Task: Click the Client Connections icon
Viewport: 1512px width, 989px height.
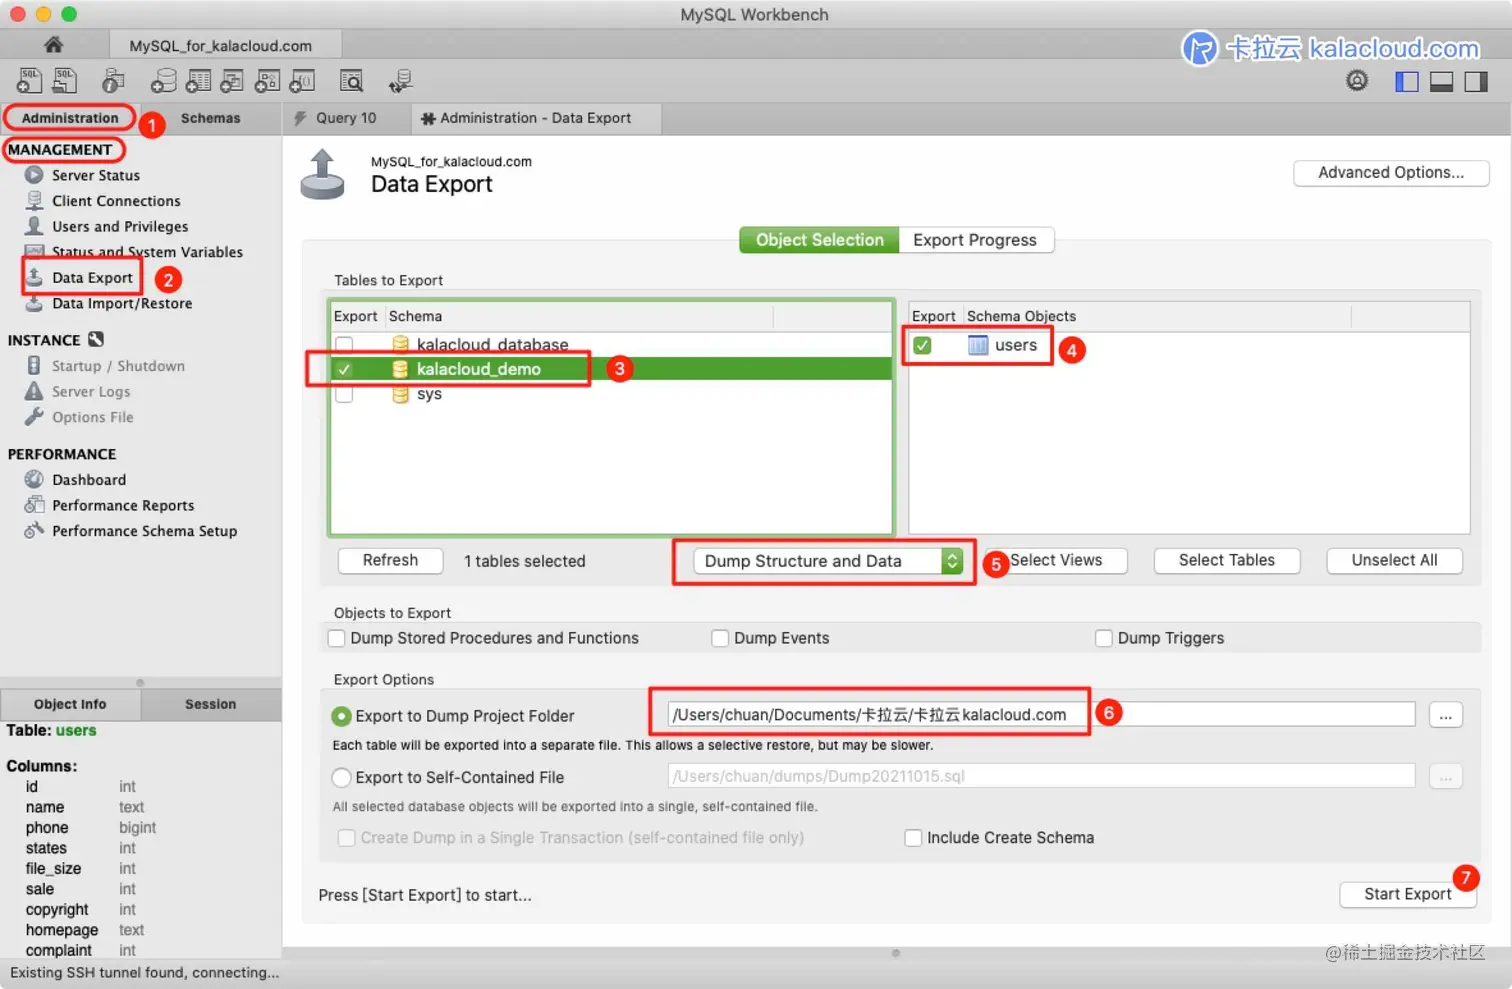Action: tap(34, 200)
